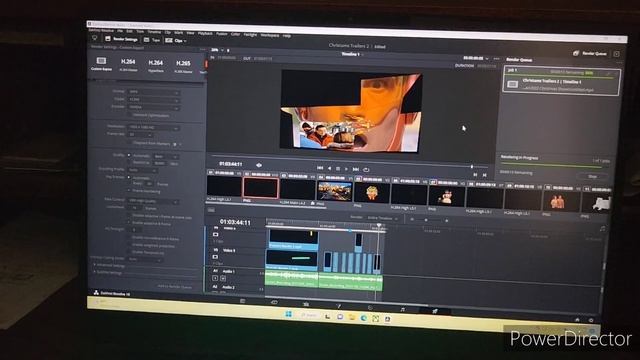
Task: Open the Encoder dropdown
Action: [153, 107]
